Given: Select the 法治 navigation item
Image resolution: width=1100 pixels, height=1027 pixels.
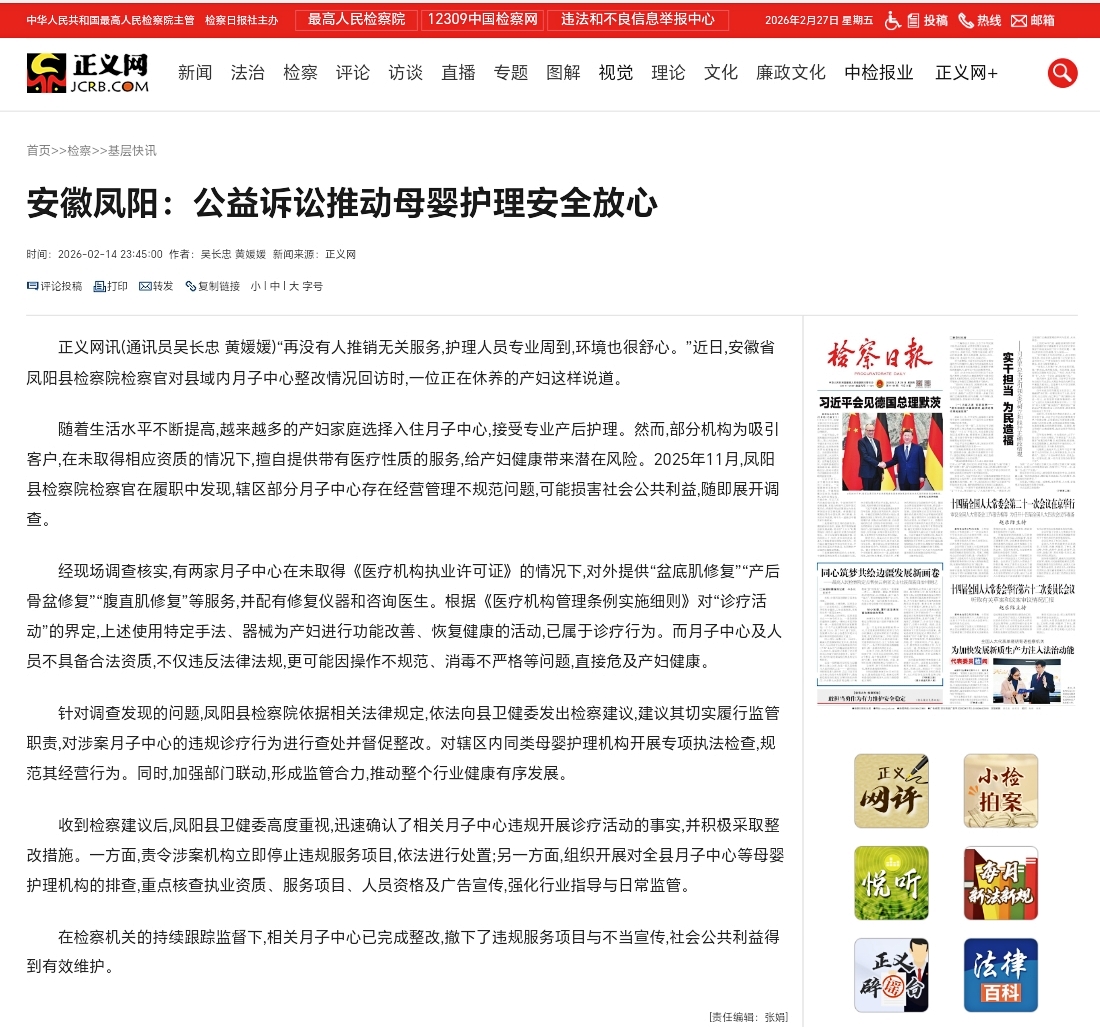Looking at the screenshot, I should click(x=248, y=73).
